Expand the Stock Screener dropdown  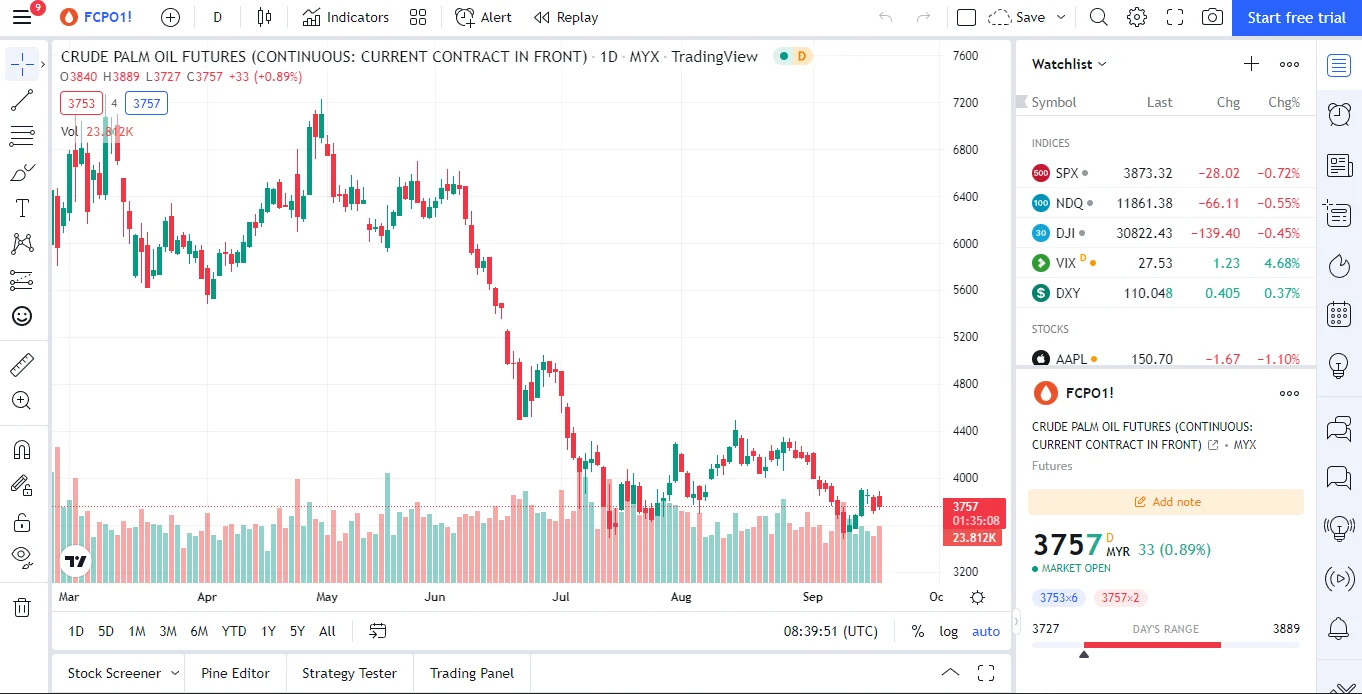(175, 673)
